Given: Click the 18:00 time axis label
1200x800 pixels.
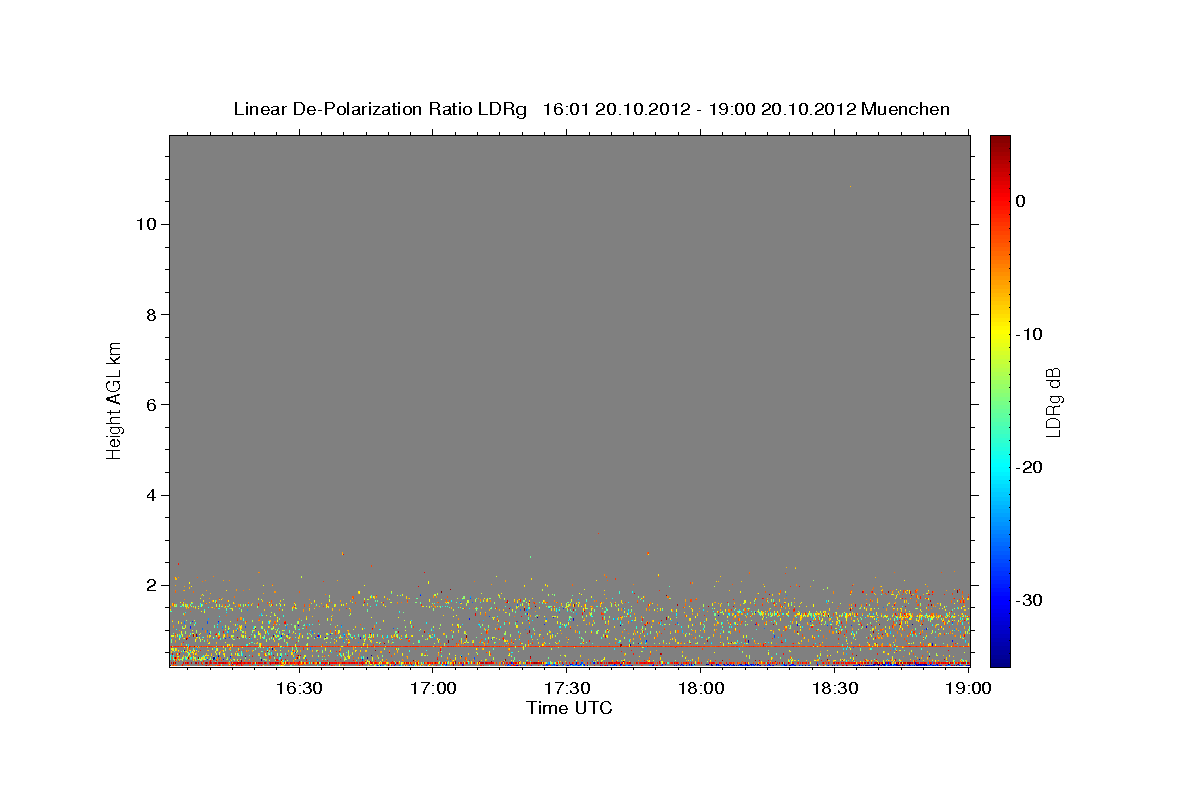Looking at the screenshot, I should (x=702, y=688).
